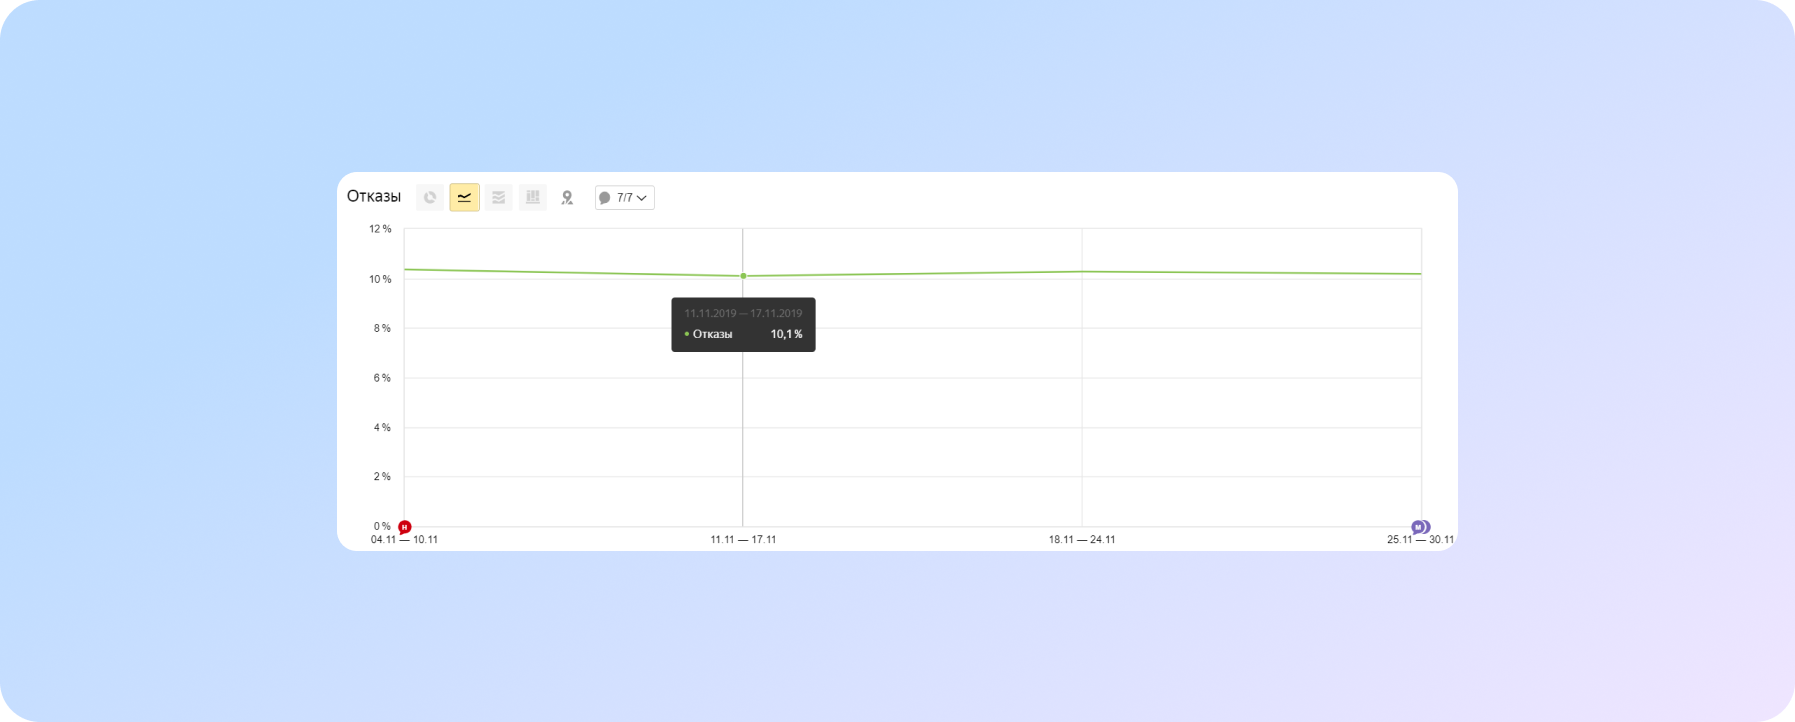This screenshot has width=1795, height=722.
Task: Click the '12 %' y-axis label
Action: tap(380, 229)
